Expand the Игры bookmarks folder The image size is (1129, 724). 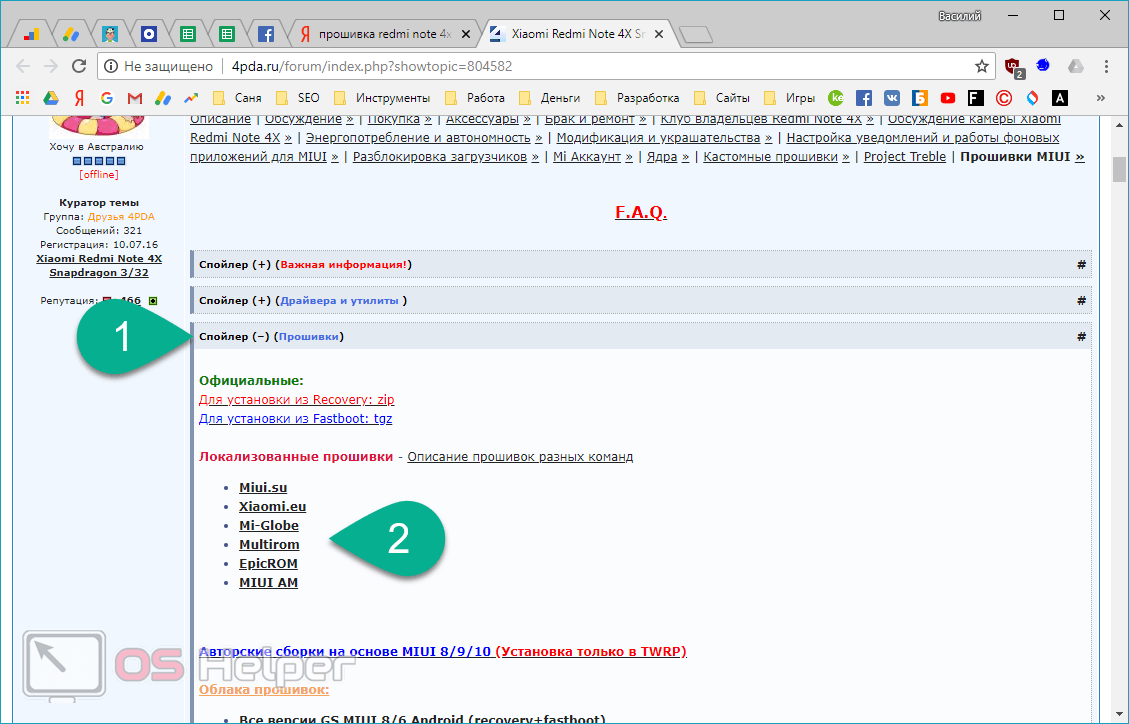coord(789,98)
